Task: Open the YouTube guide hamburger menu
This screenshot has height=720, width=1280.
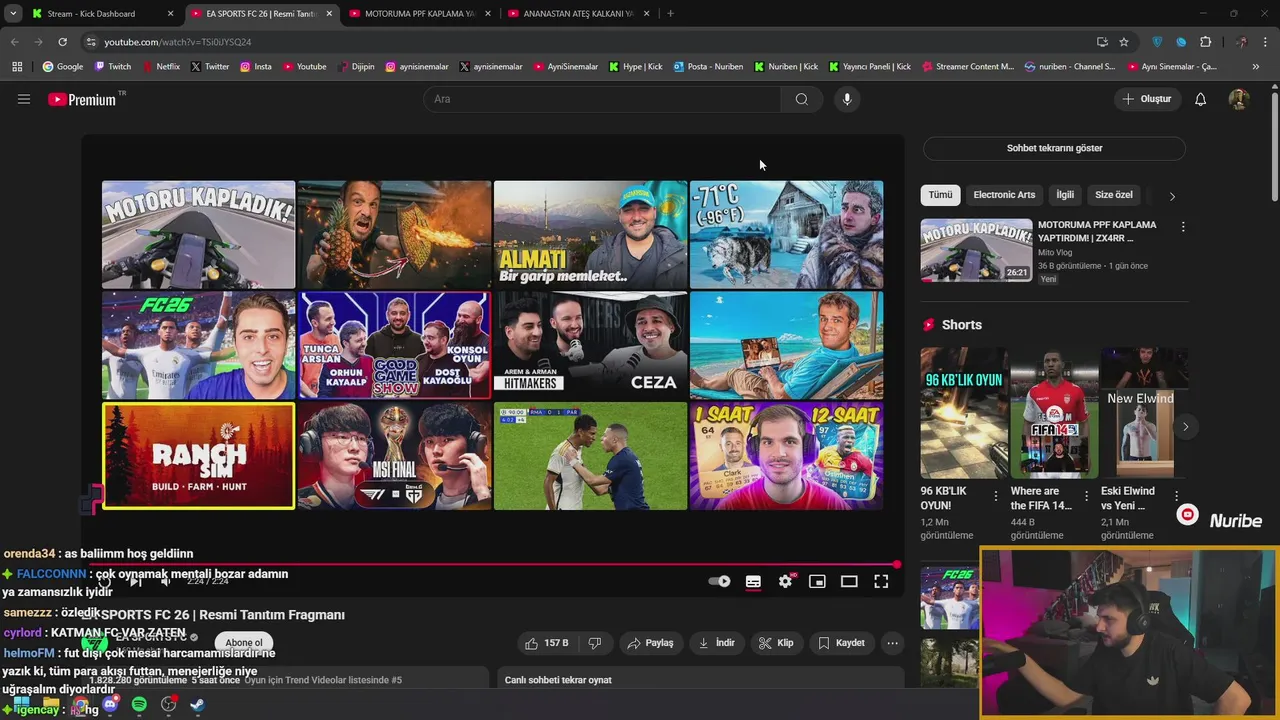Action: tap(24, 99)
